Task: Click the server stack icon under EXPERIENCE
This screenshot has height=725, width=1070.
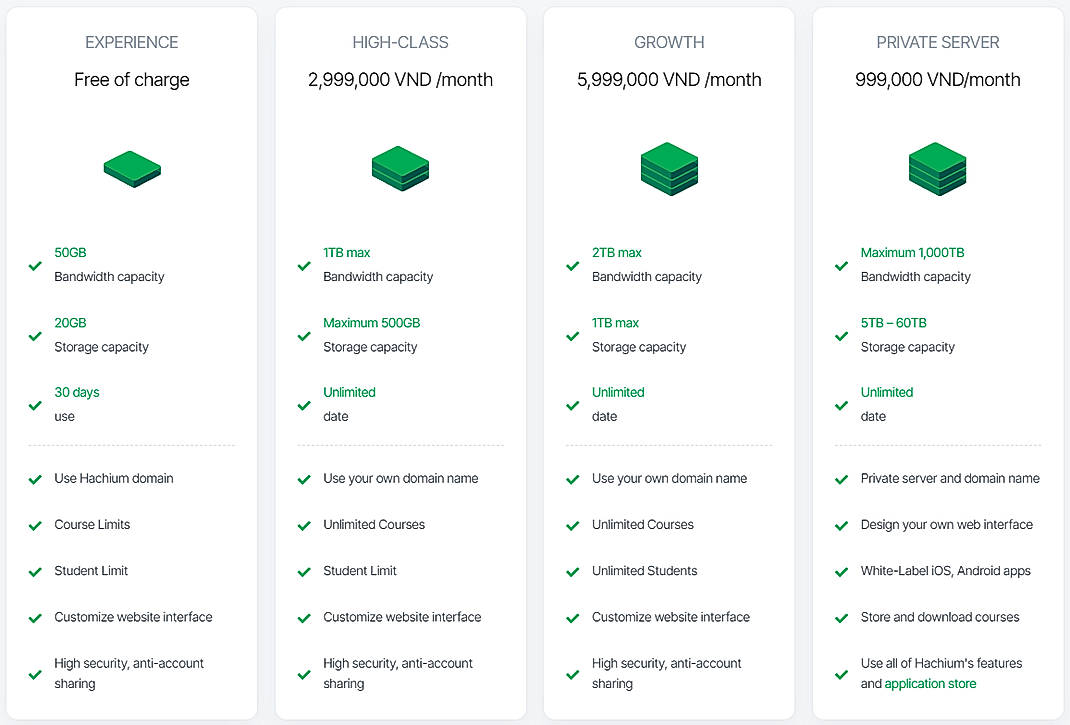Action: pos(131,169)
